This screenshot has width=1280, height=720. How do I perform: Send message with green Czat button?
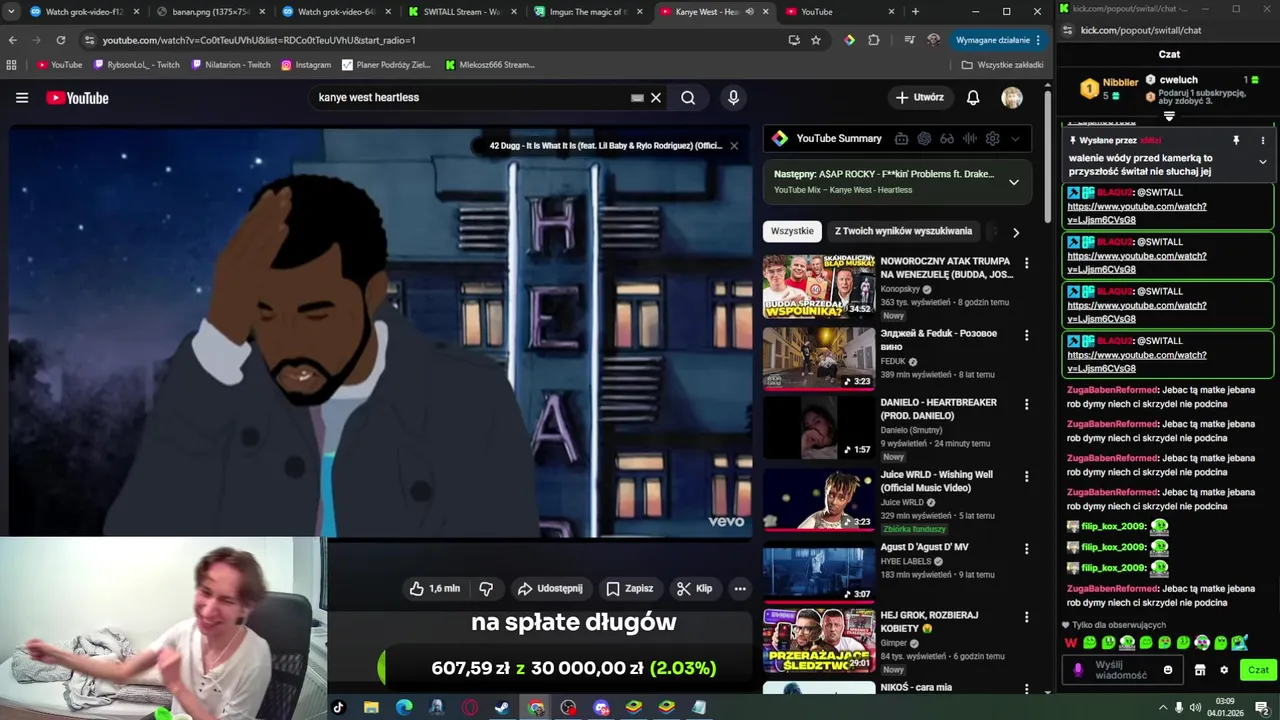[x=1258, y=670]
